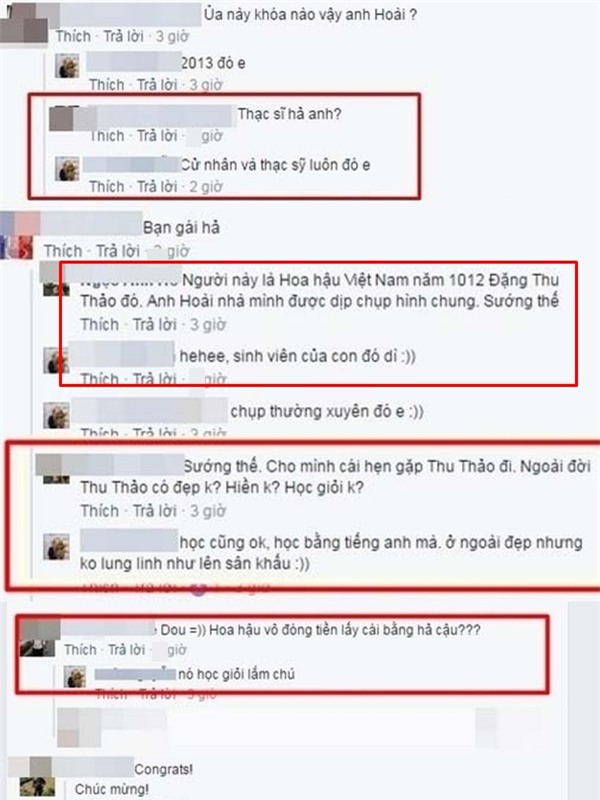The width and height of the screenshot is (600, 800).
Task: Click Thích under the '2013 đó e' reply
Action: [107, 85]
